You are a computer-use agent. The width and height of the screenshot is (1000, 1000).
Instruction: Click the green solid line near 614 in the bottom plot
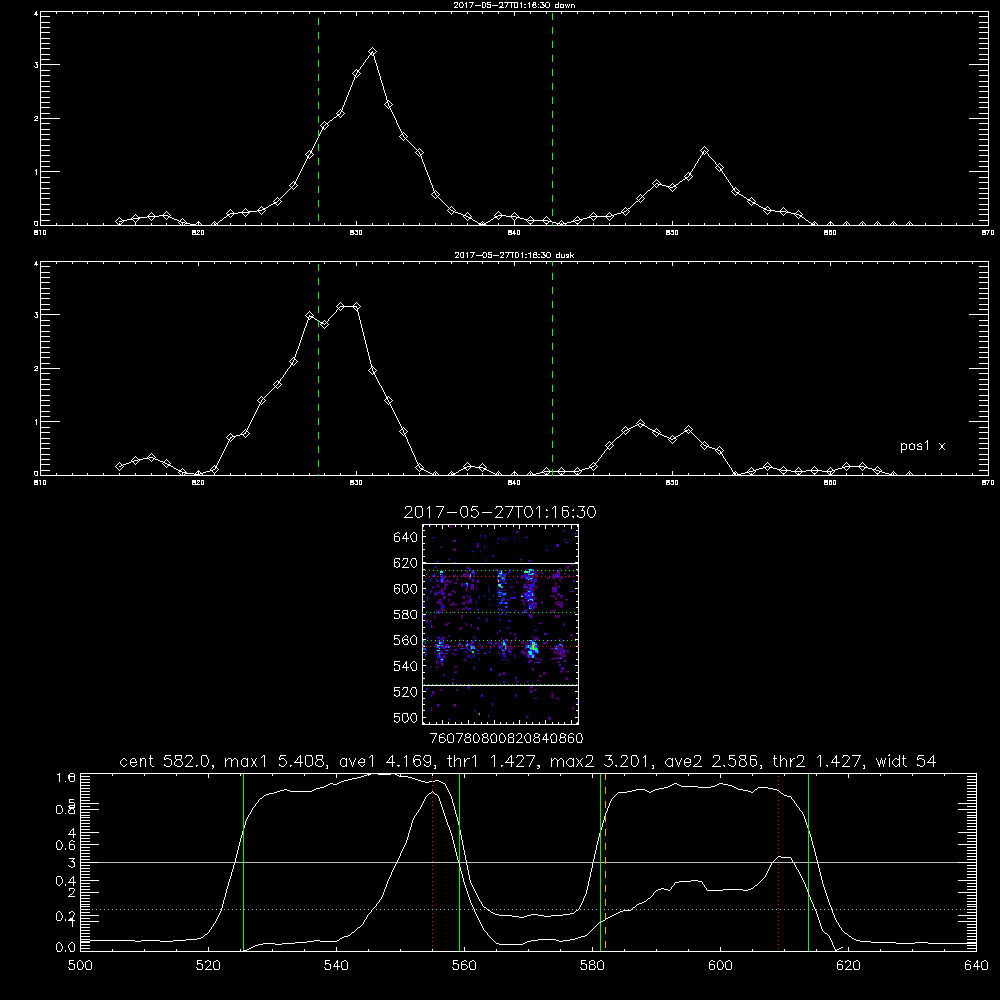click(808, 862)
